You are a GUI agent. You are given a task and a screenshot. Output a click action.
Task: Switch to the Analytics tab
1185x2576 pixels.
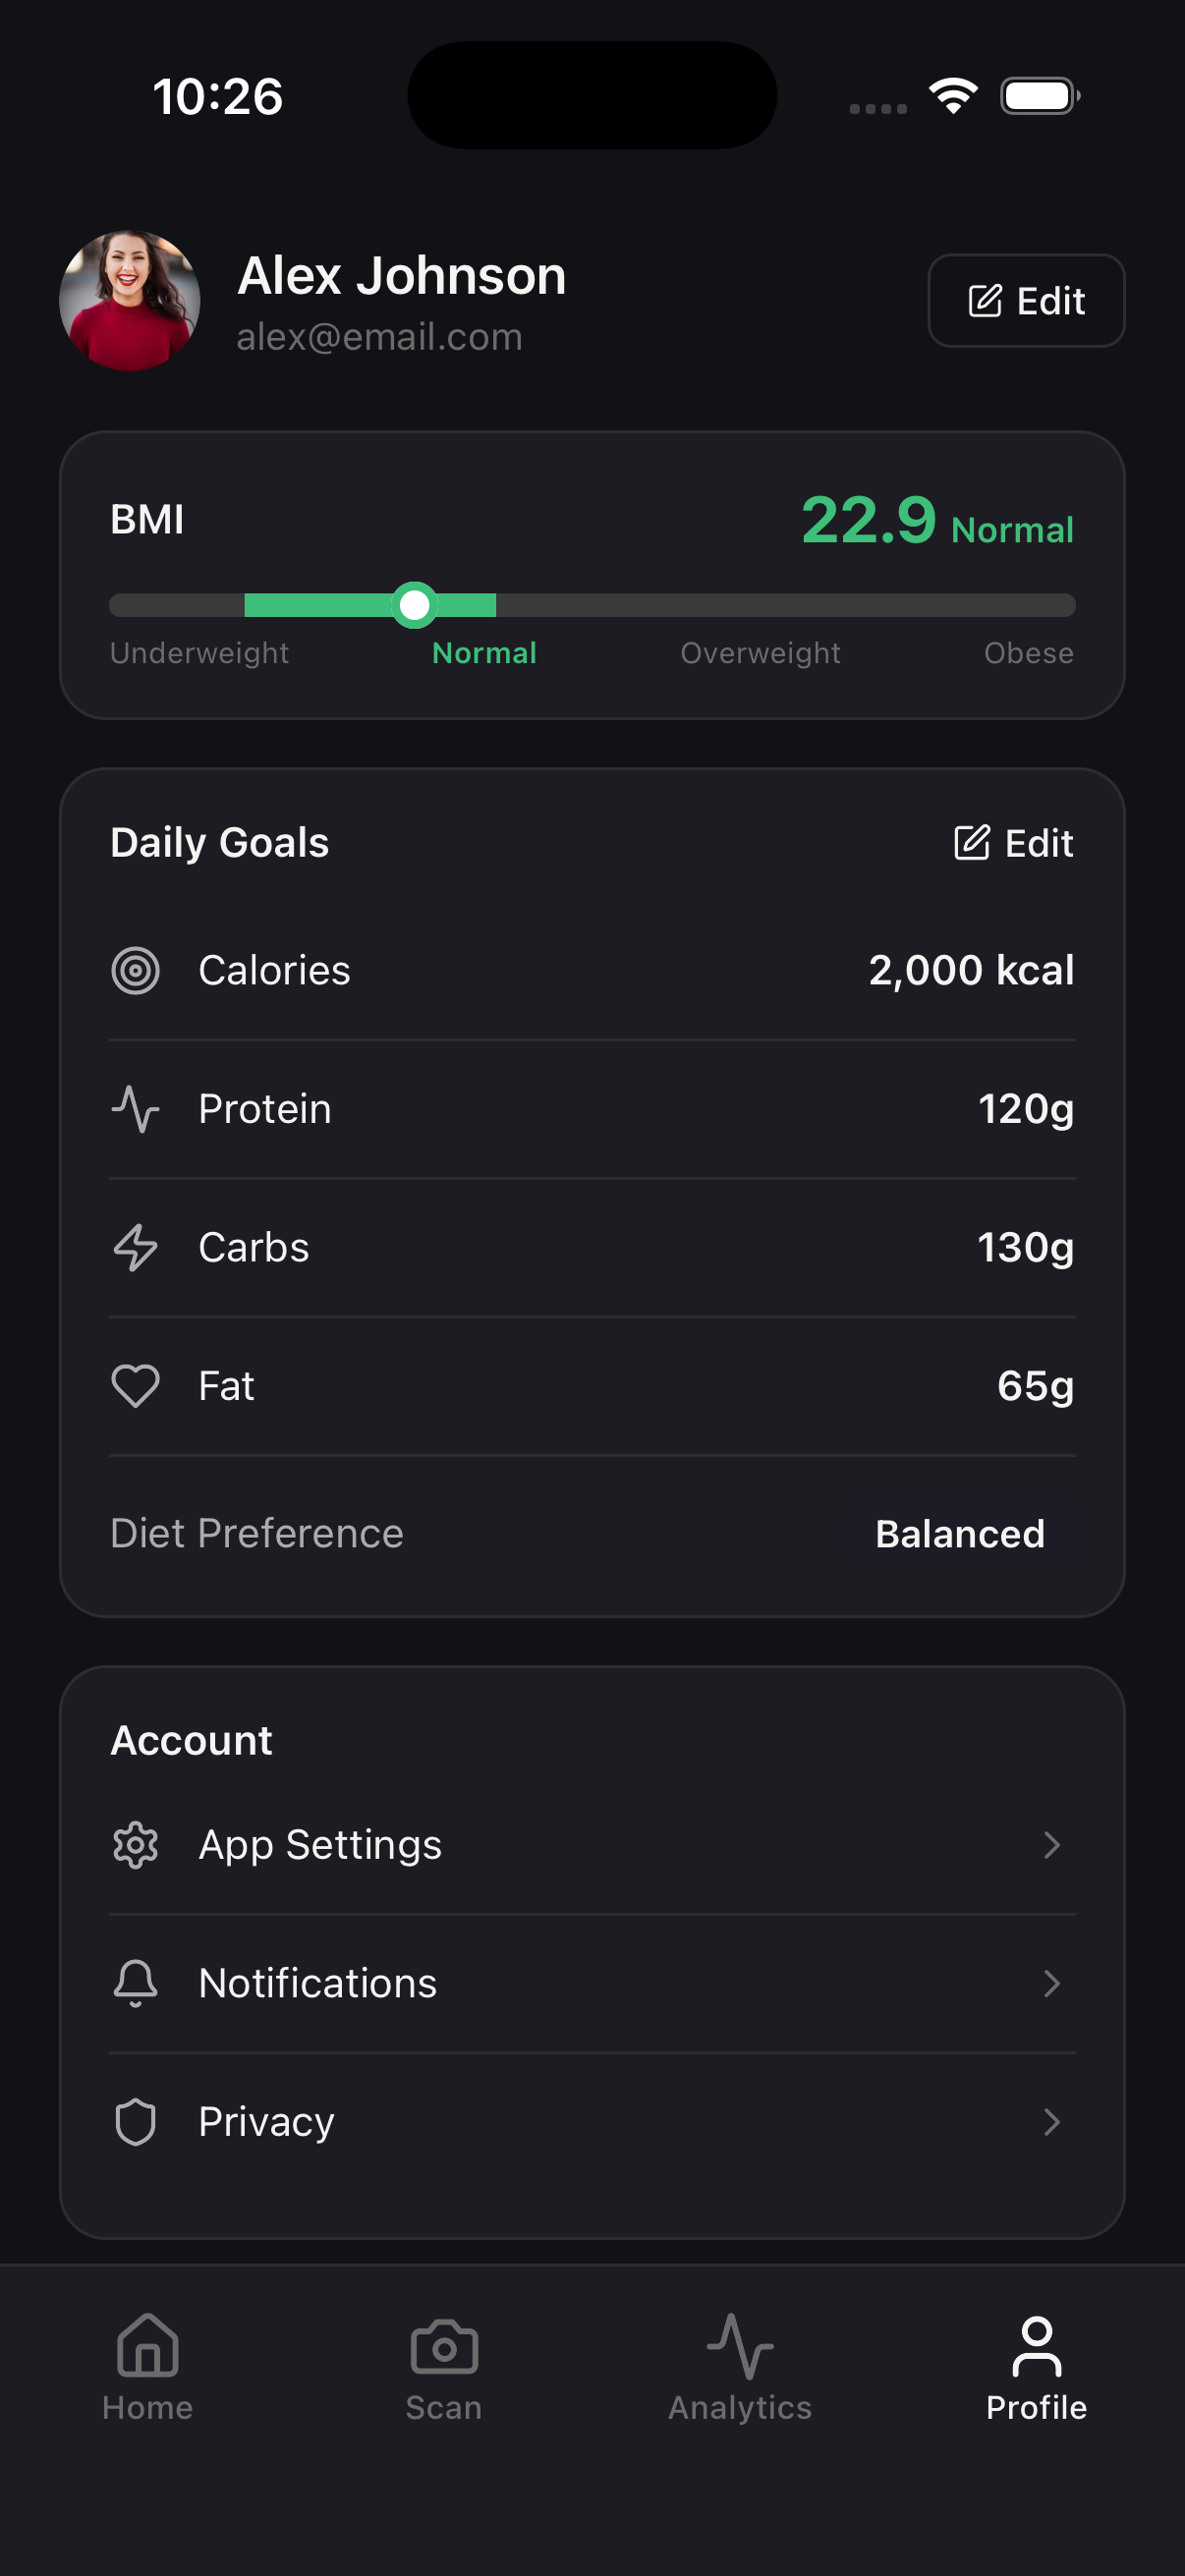740,2366
